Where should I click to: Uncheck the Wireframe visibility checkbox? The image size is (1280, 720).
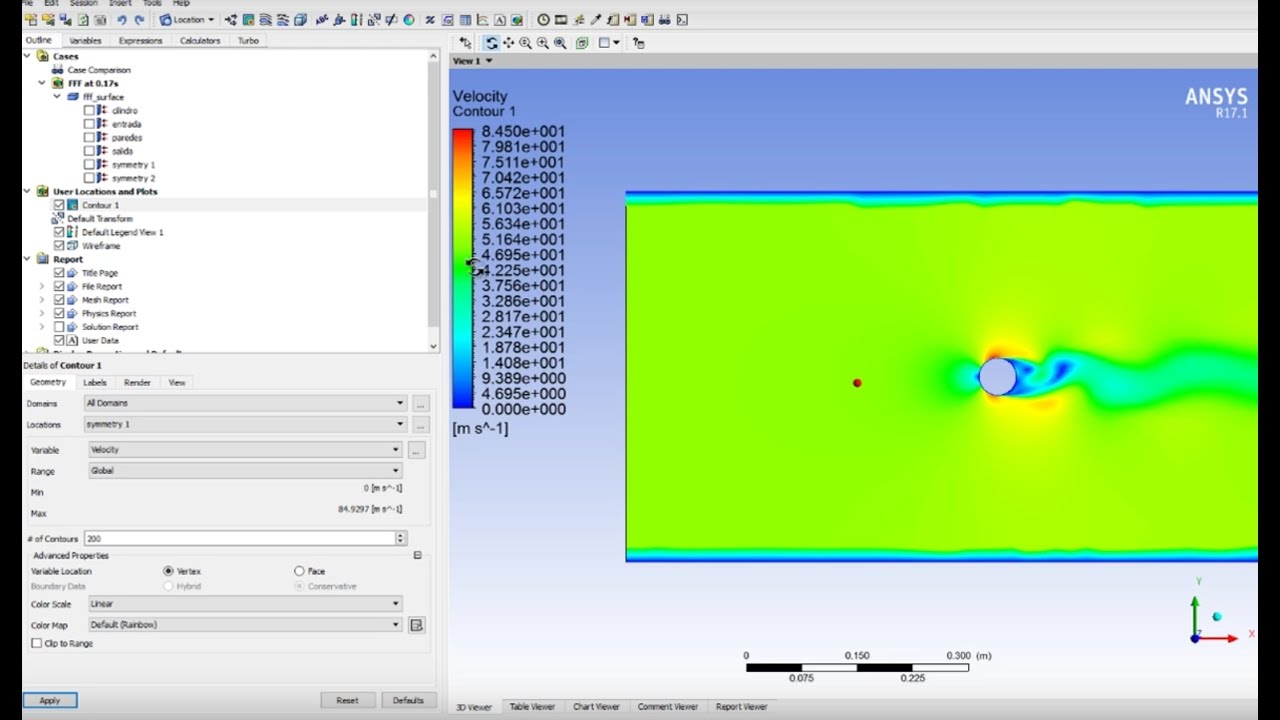[x=59, y=246]
